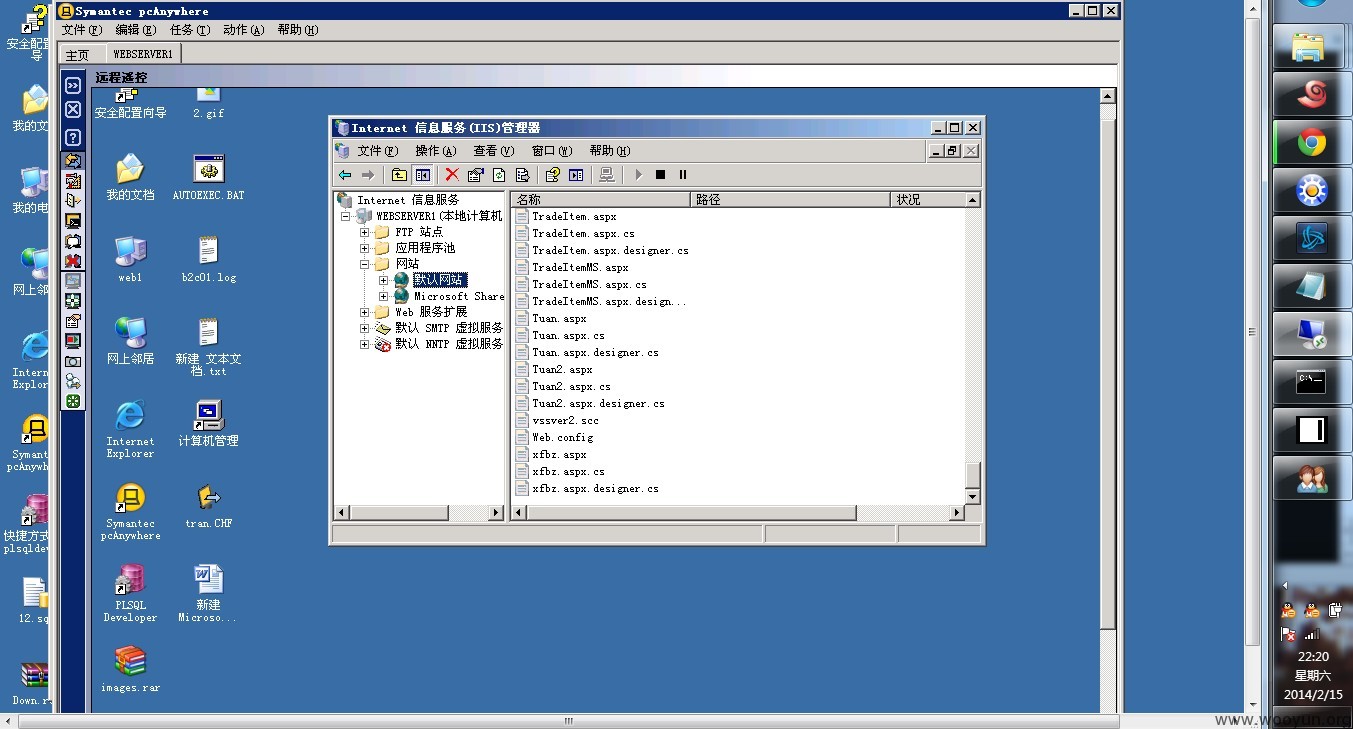This screenshot has width=1353, height=729.
Task: Select the Internet 信息服务 root node
Action: pyautogui.click(x=408, y=200)
